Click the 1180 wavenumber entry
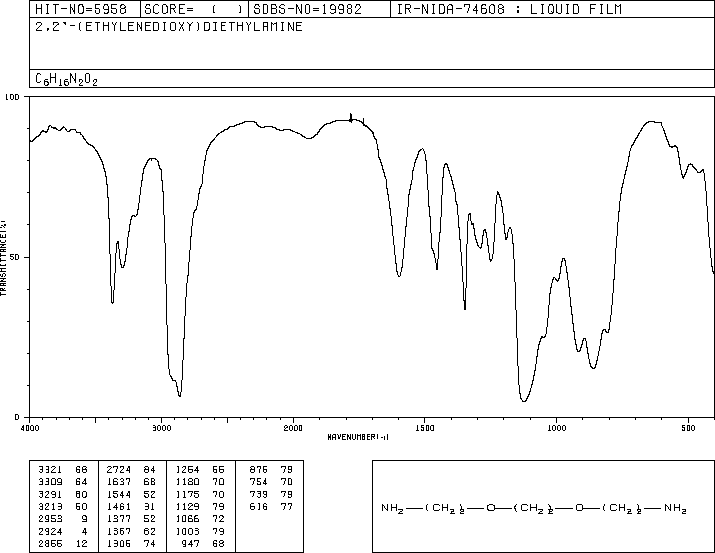Screen dimensions: 715x553 click(x=187, y=482)
